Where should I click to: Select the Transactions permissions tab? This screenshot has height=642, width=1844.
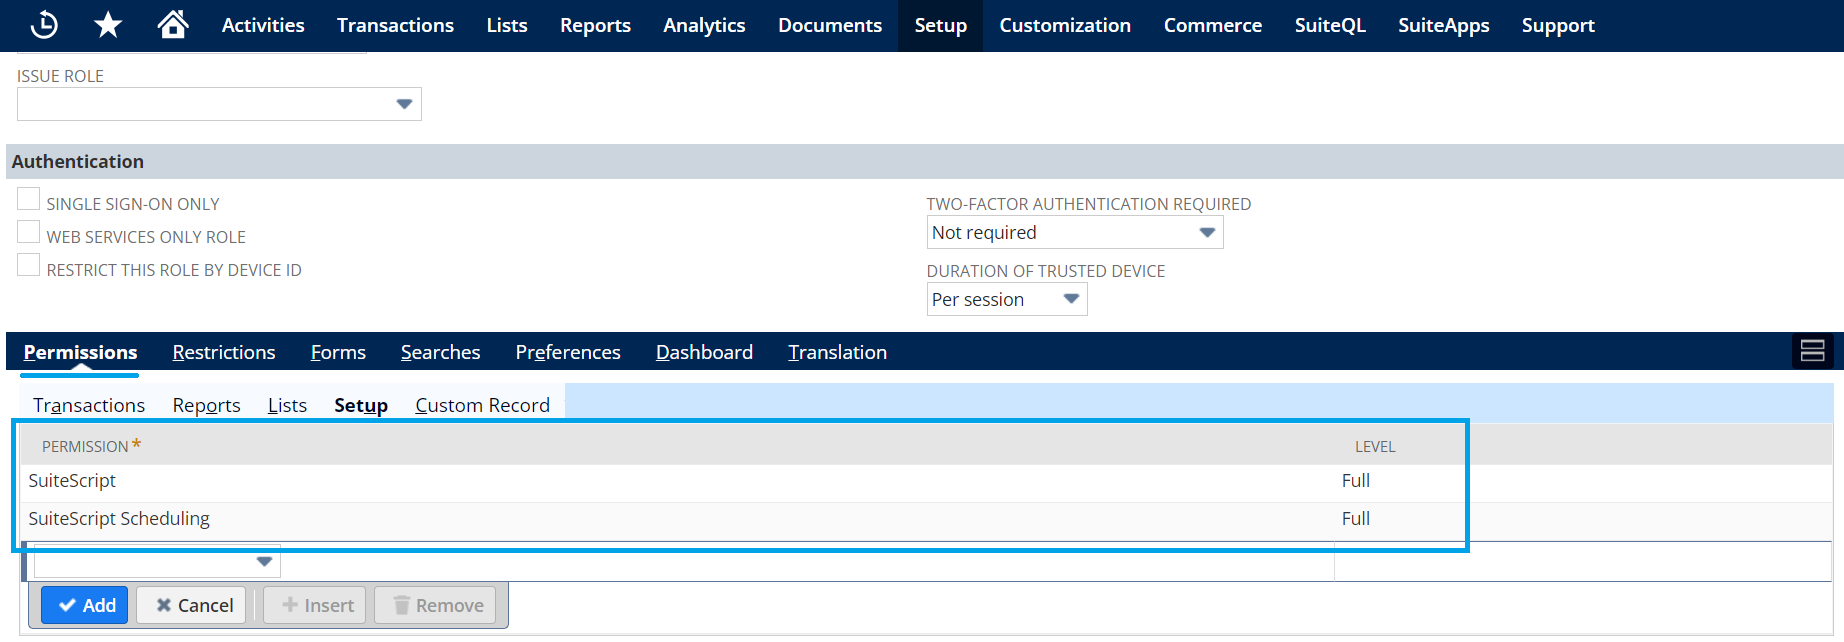[89, 405]
